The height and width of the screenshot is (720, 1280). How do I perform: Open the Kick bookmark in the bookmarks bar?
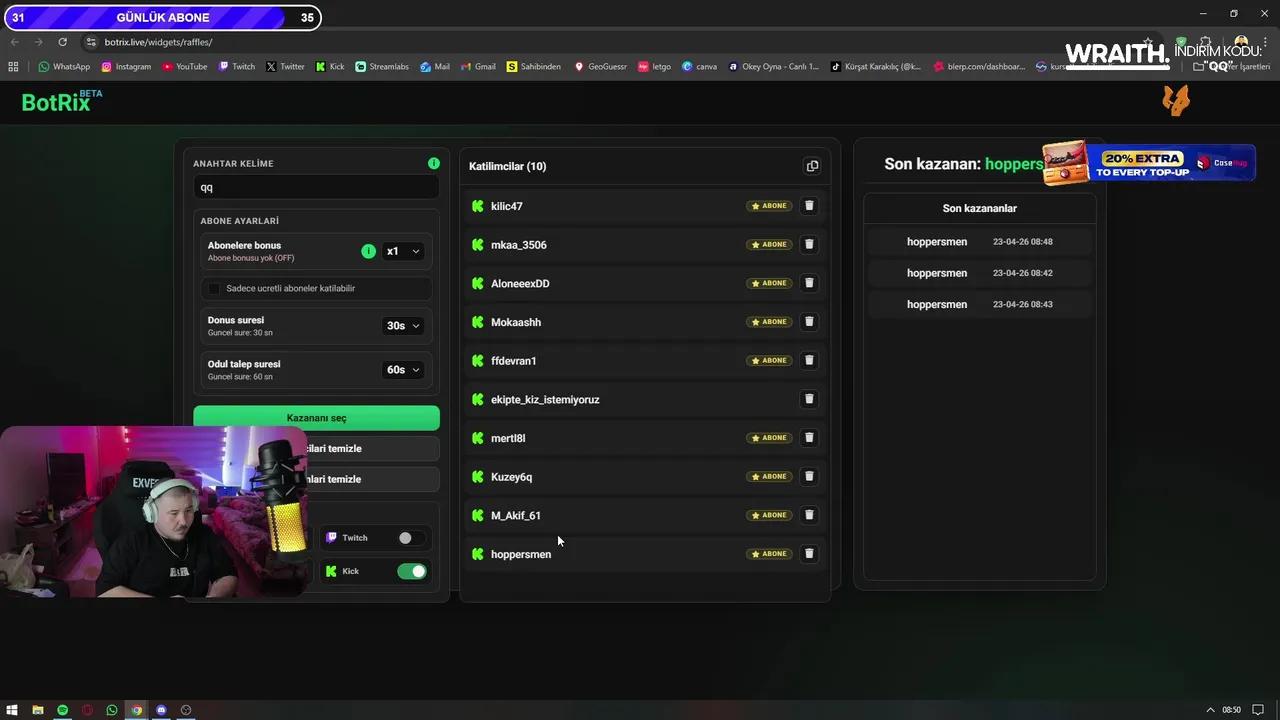pos(330,66)
